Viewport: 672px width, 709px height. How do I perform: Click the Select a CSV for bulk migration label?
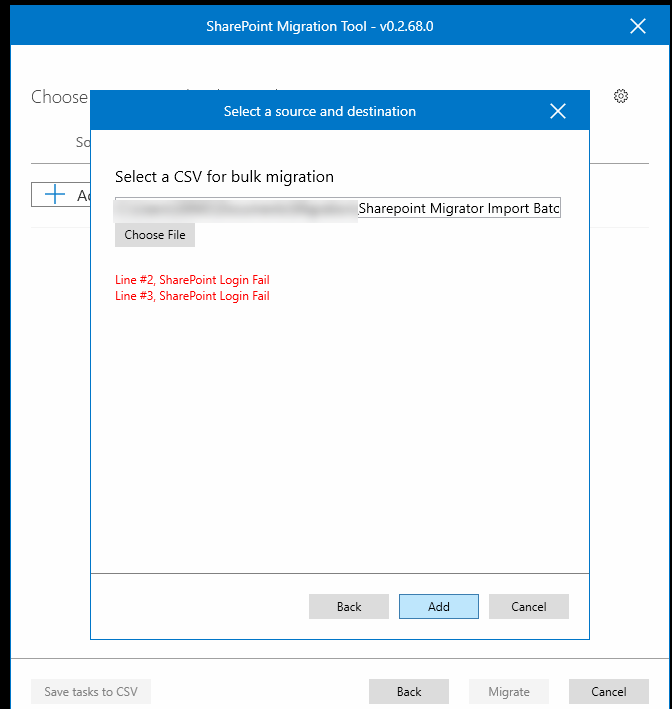click(224, 177)
